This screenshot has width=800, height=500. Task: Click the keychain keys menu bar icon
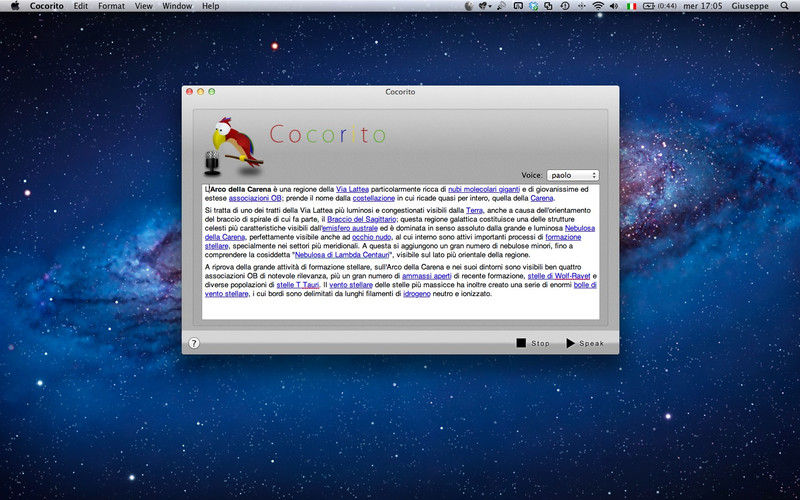pos(502,6)
